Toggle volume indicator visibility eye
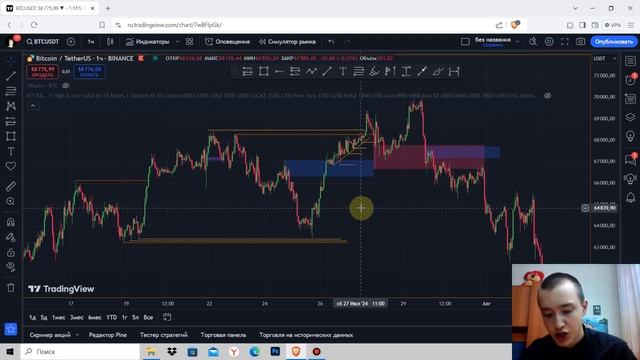The height and width of the screenshot is (360, 640). [x=65, y=86]
